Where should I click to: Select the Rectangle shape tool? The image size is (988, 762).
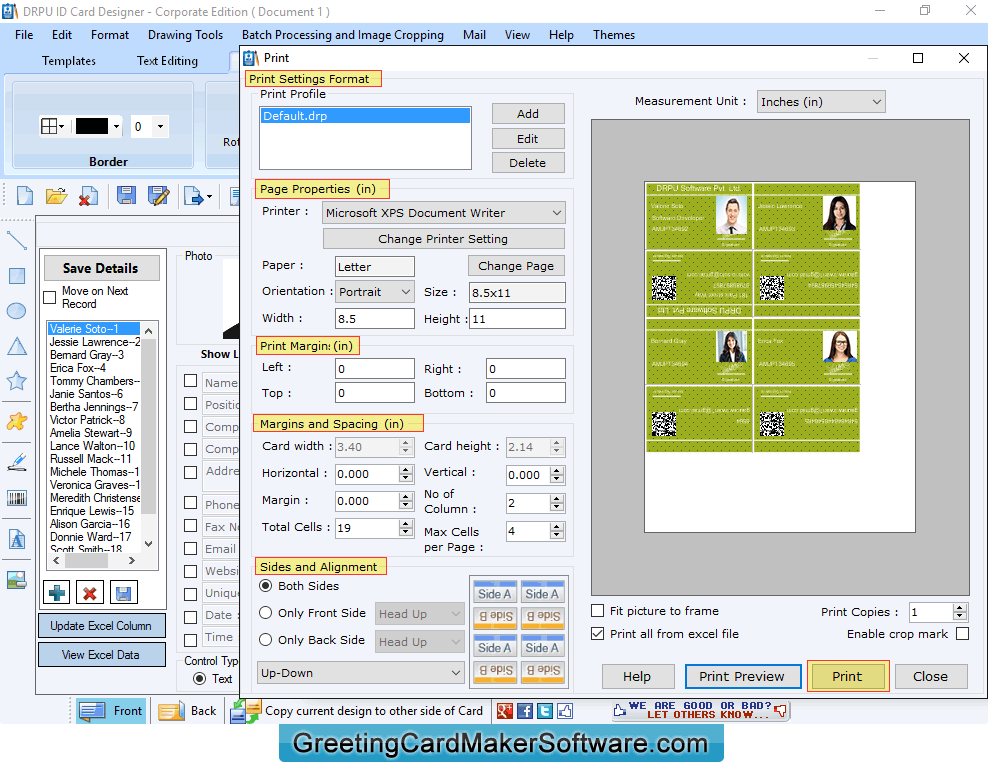(x=16, y=276)
